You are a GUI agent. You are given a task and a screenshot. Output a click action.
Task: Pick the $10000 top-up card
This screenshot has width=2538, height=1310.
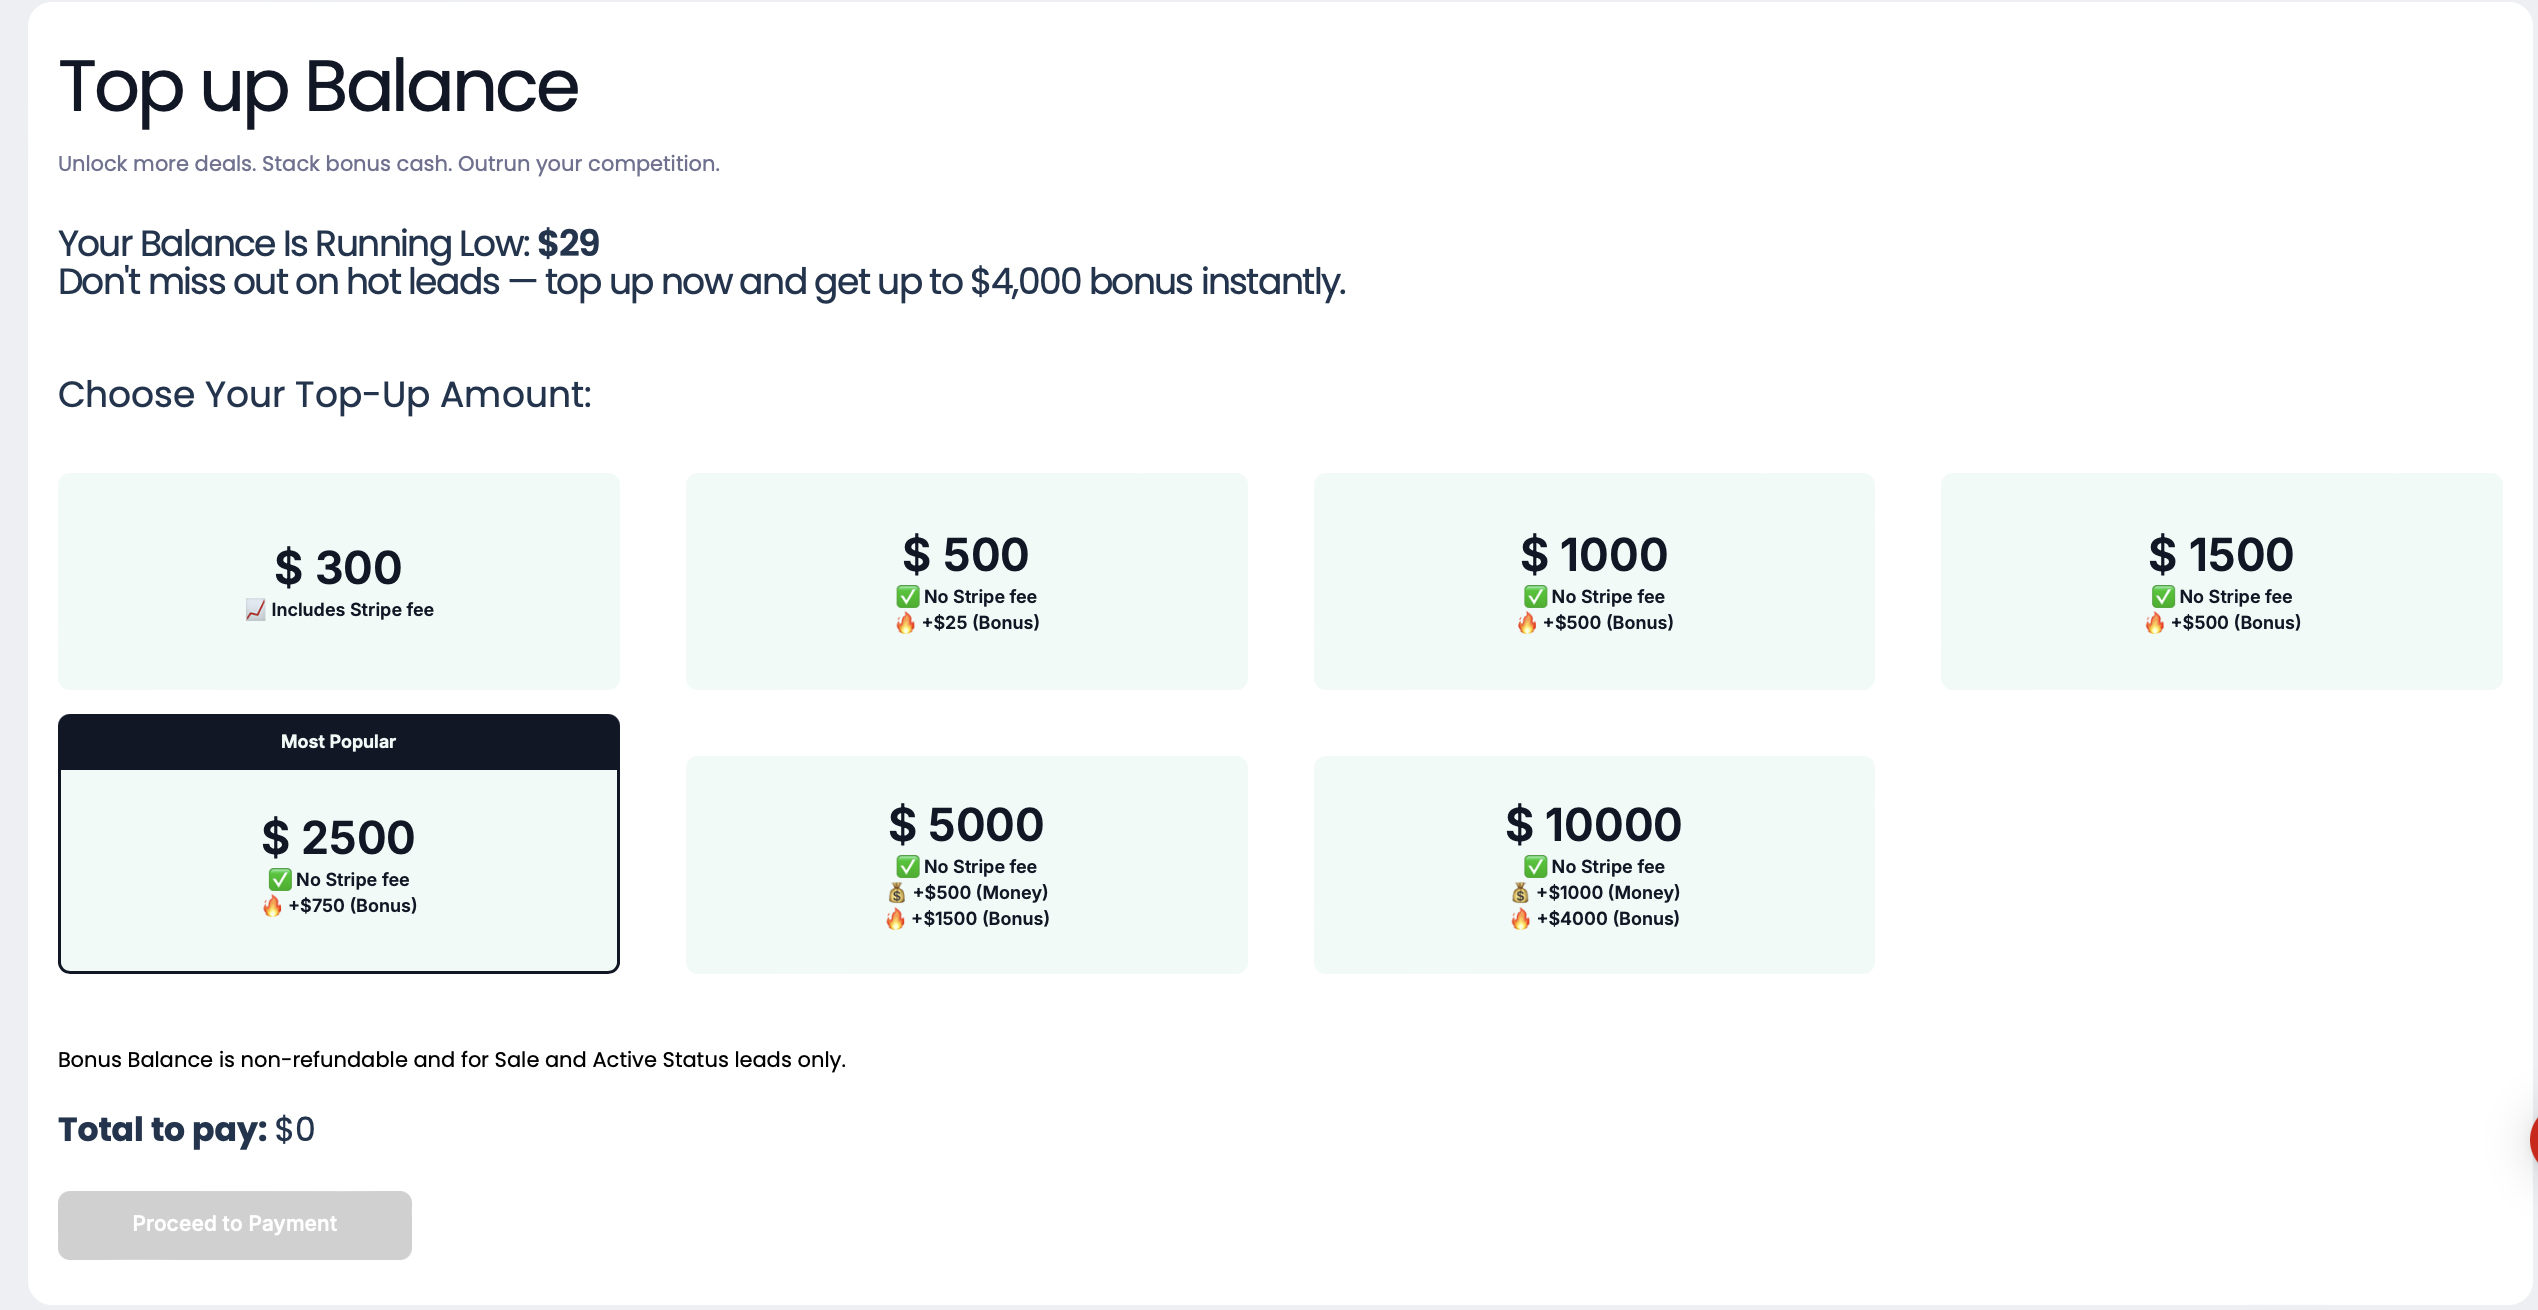(1594, 864)
